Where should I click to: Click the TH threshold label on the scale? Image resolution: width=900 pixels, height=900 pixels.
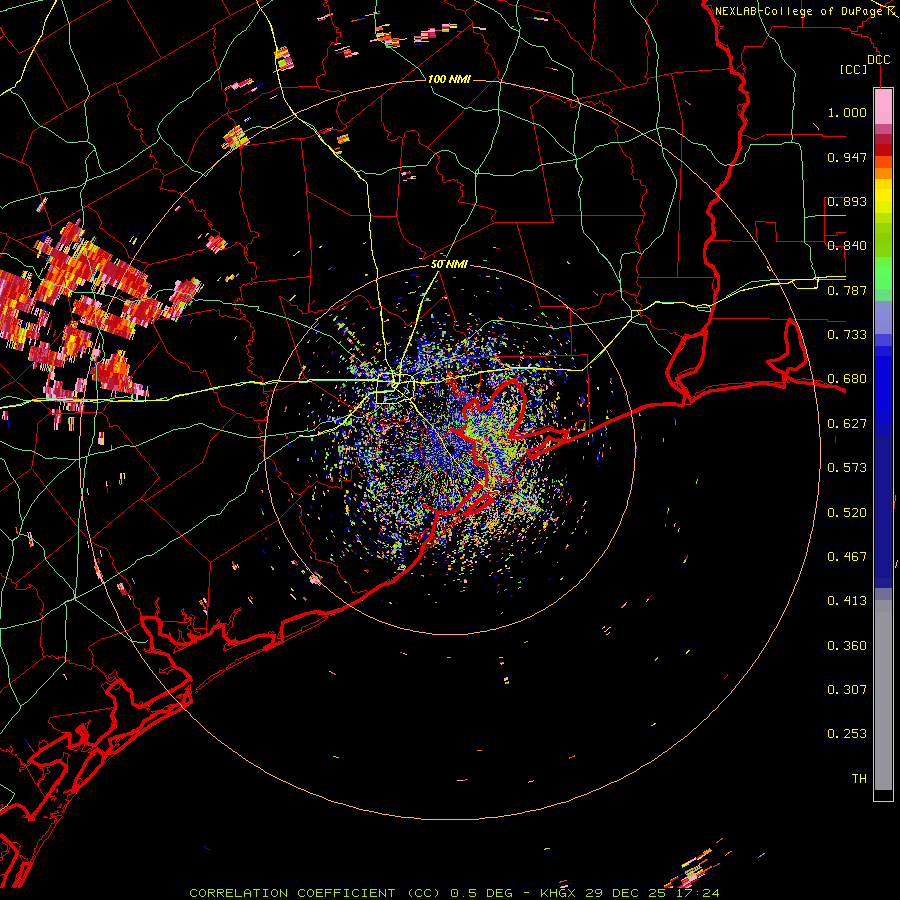coord(859,778)
